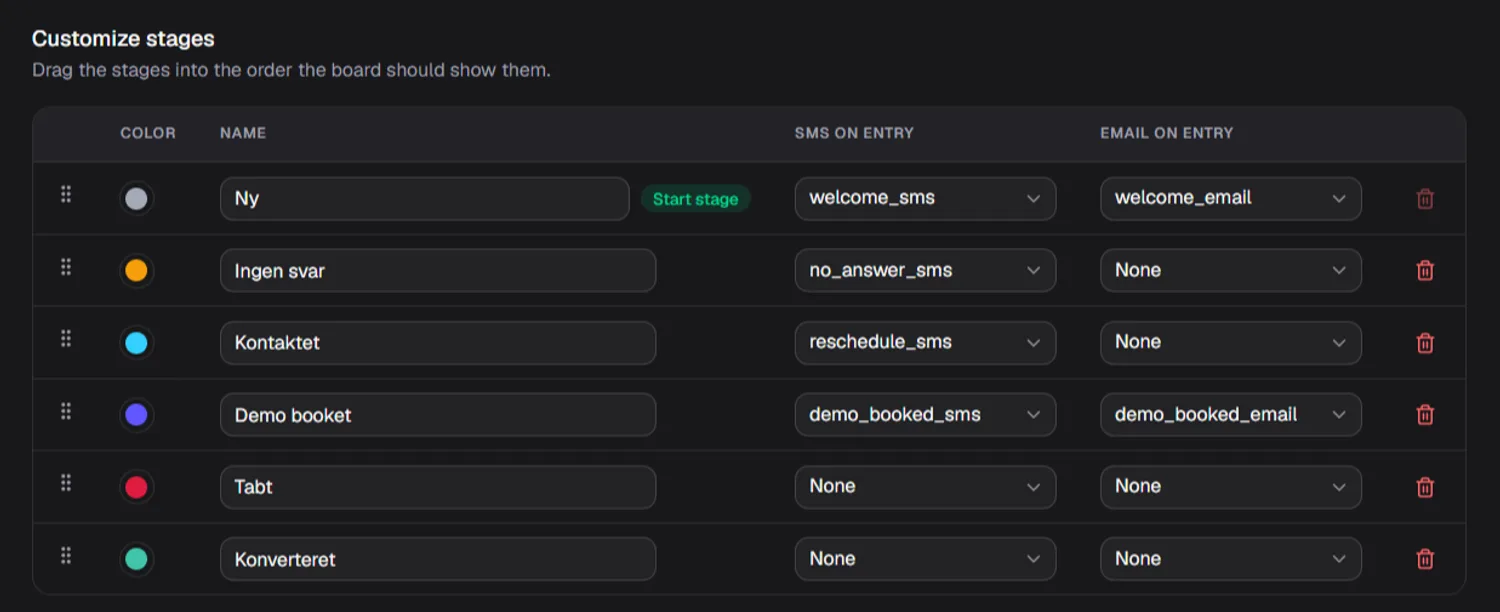
Task: Open email on entry dropdown for Ingen svar
Action: click(1231, 270)
